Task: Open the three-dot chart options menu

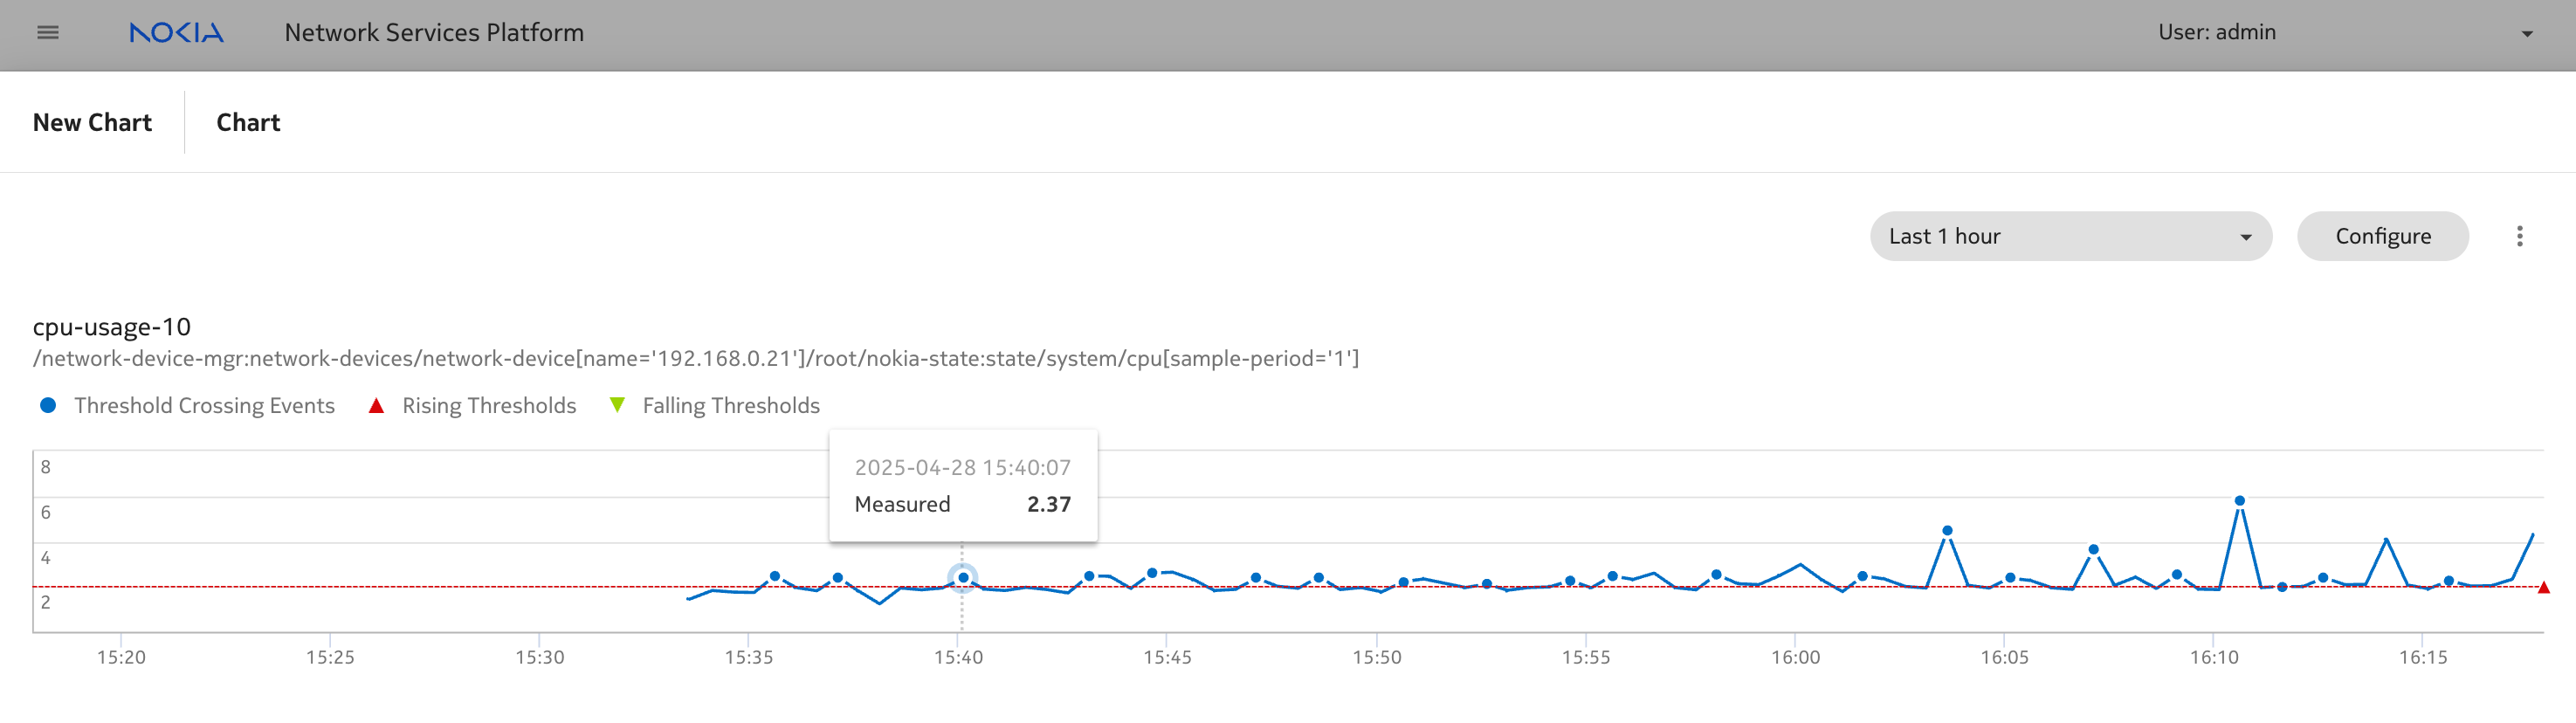Action: pyautogui.click(x=2519, y=236)
